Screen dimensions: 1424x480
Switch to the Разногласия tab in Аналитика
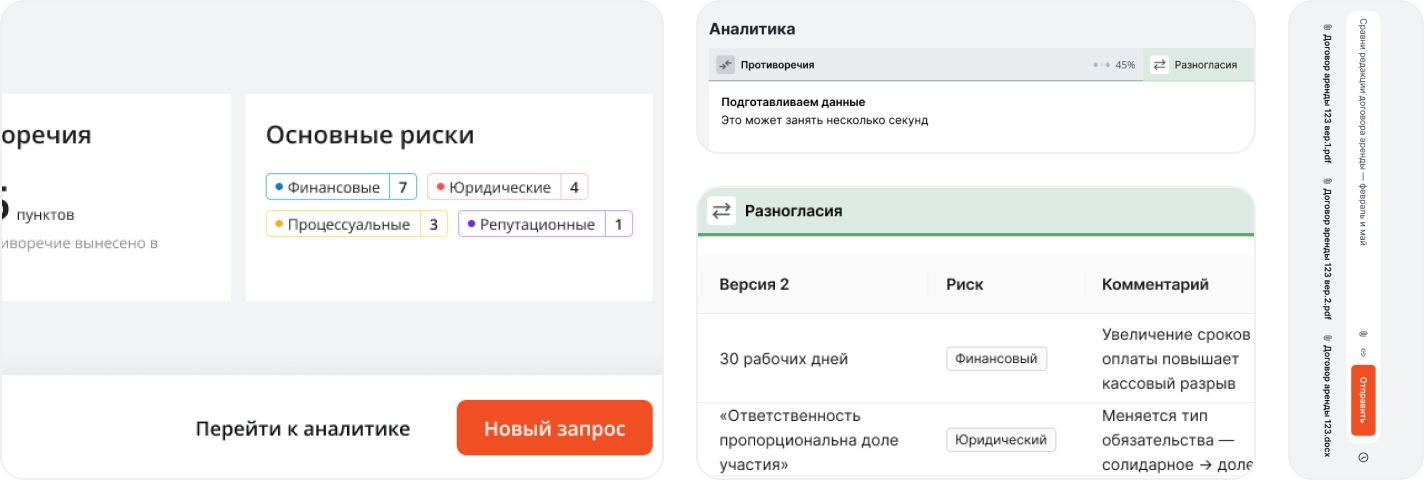1204,65
